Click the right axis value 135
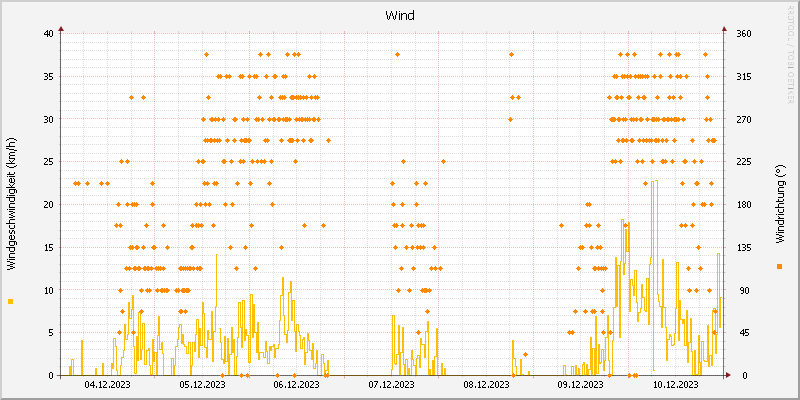Screen dimensions: 800x400 click(x=743, y=247)
